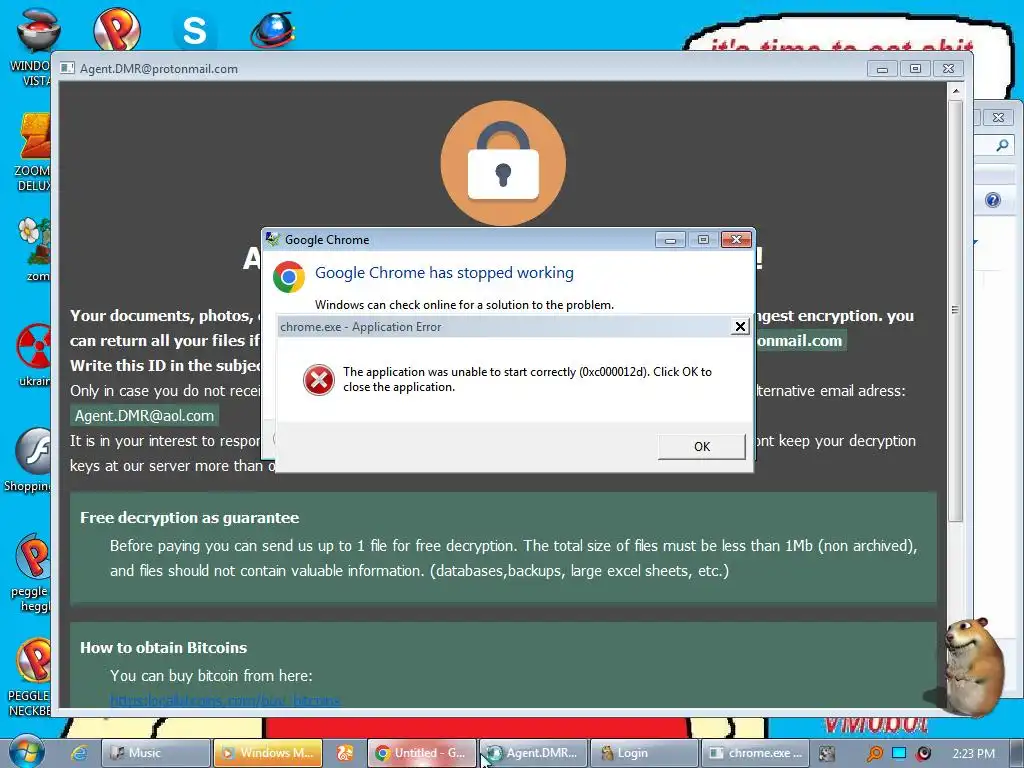This screenshot has width=1024, height=768.
Task: Click the 'Free decryption as guarantee' heading
Action: click(x=189, y=518)
